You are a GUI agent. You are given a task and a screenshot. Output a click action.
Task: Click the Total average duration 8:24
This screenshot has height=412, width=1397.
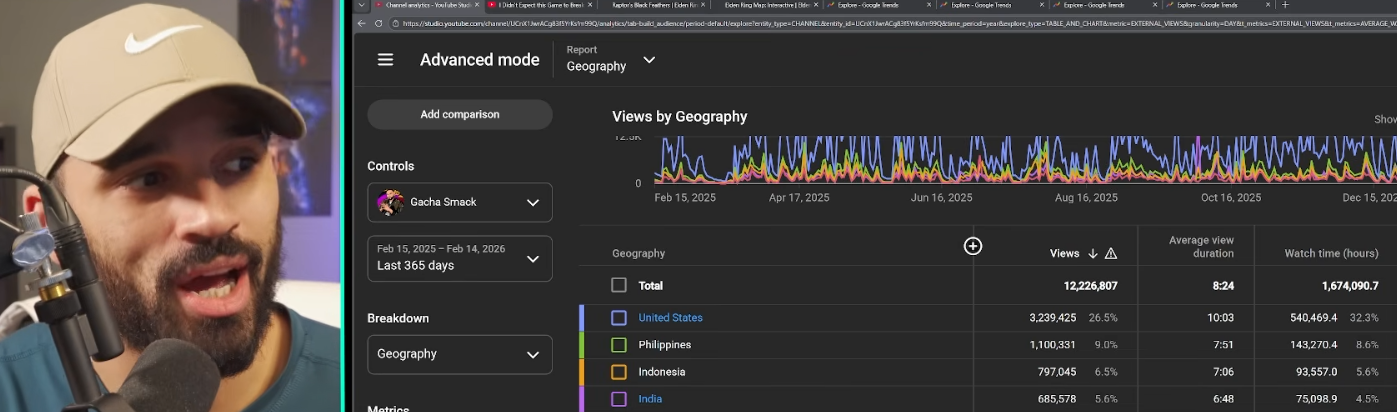click(x=1223, y=286)
